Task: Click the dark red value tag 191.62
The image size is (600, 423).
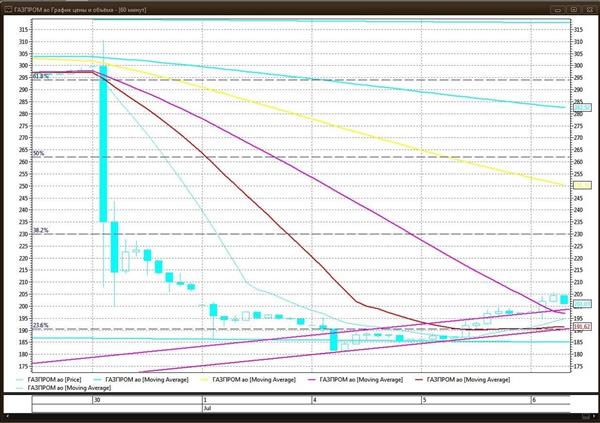Action: coord(582,327)
